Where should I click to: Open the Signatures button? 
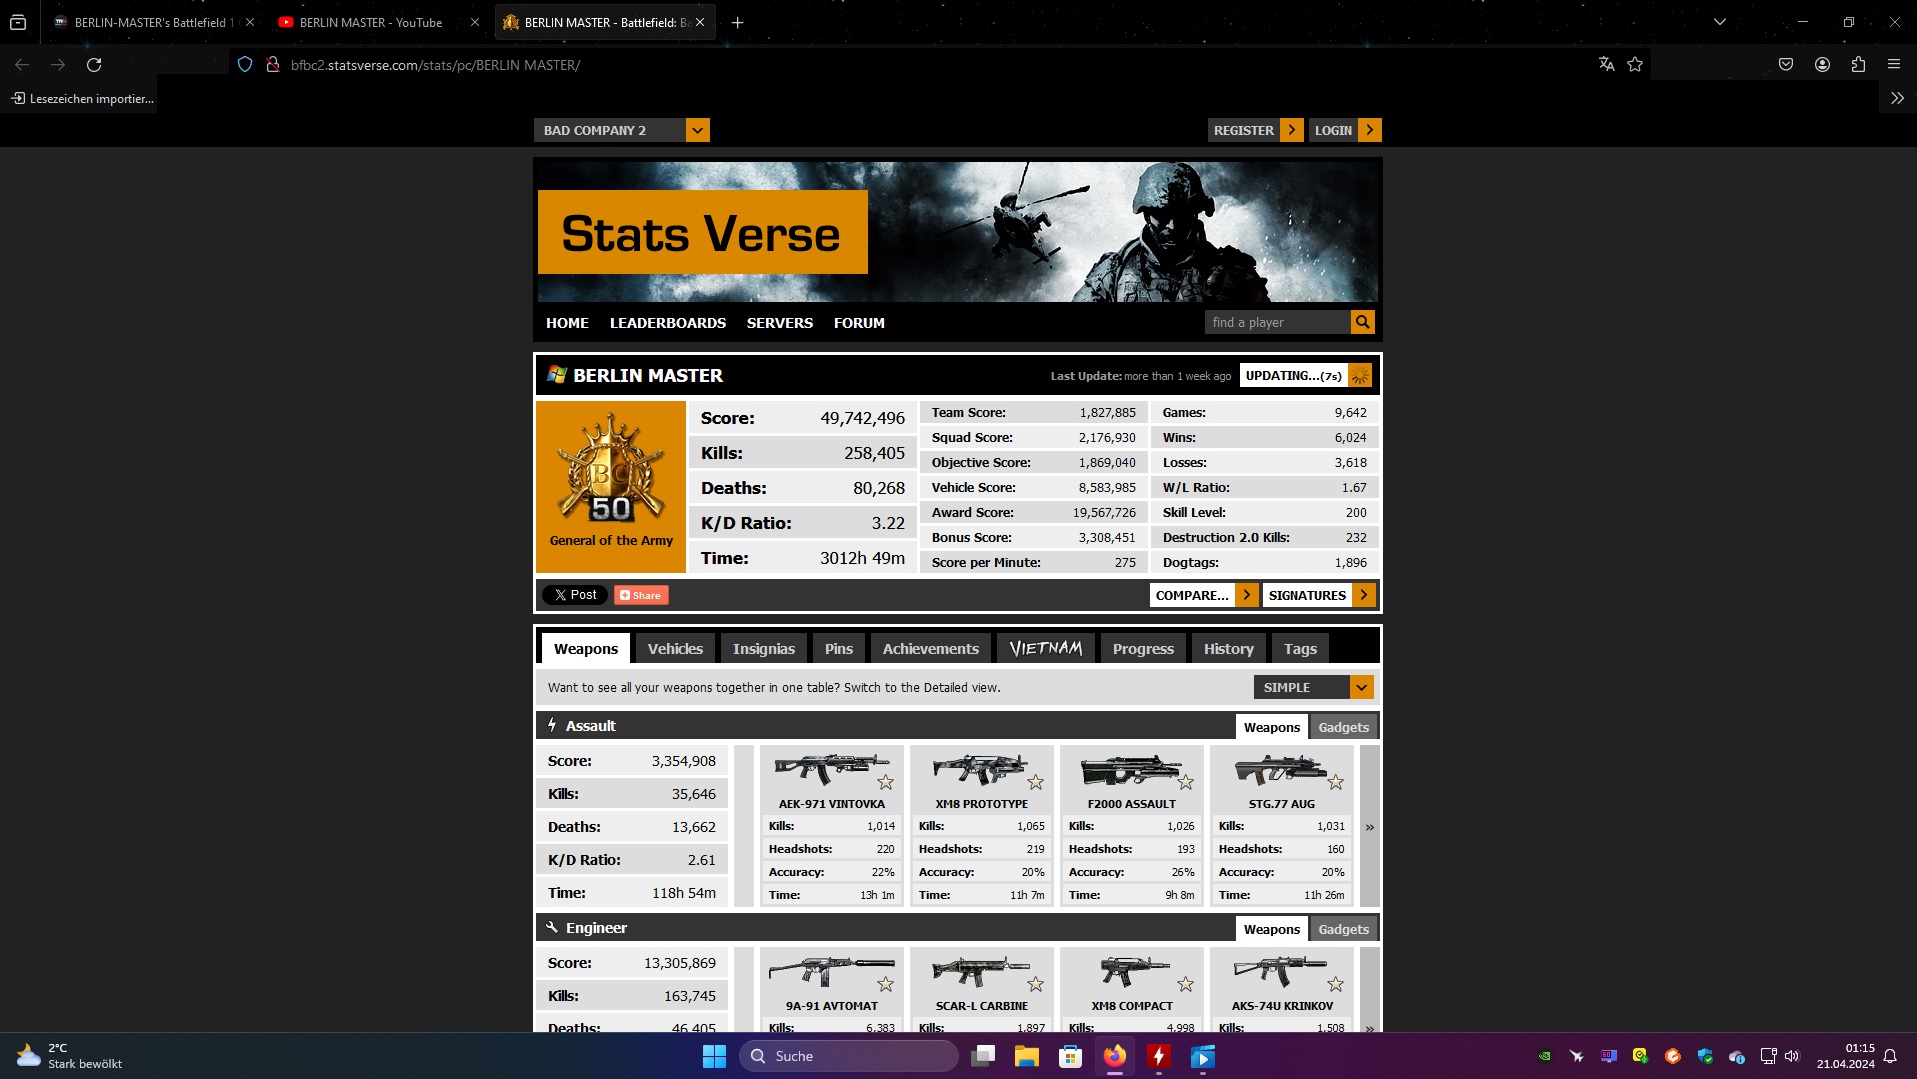[1319, 595]
